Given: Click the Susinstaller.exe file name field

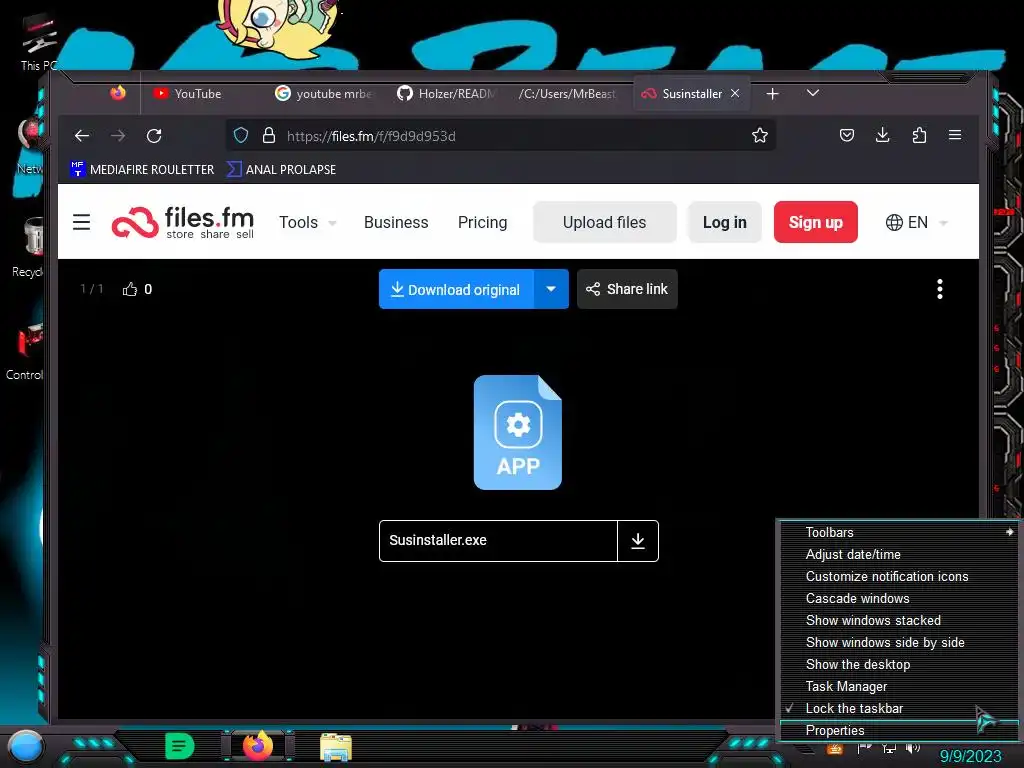Looking at the screenshot, I should 498,541.
